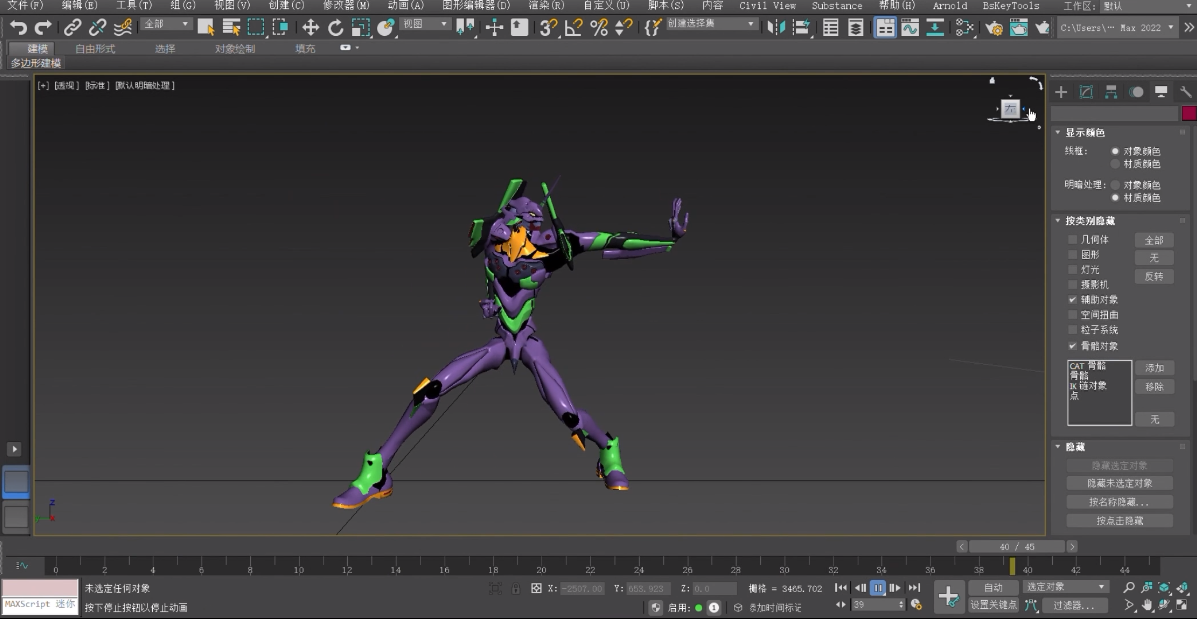Switch to the Utilities wrench panel
Image resolution: width=1197 pixels, height=619 pixels.
tap(1186, 92)
